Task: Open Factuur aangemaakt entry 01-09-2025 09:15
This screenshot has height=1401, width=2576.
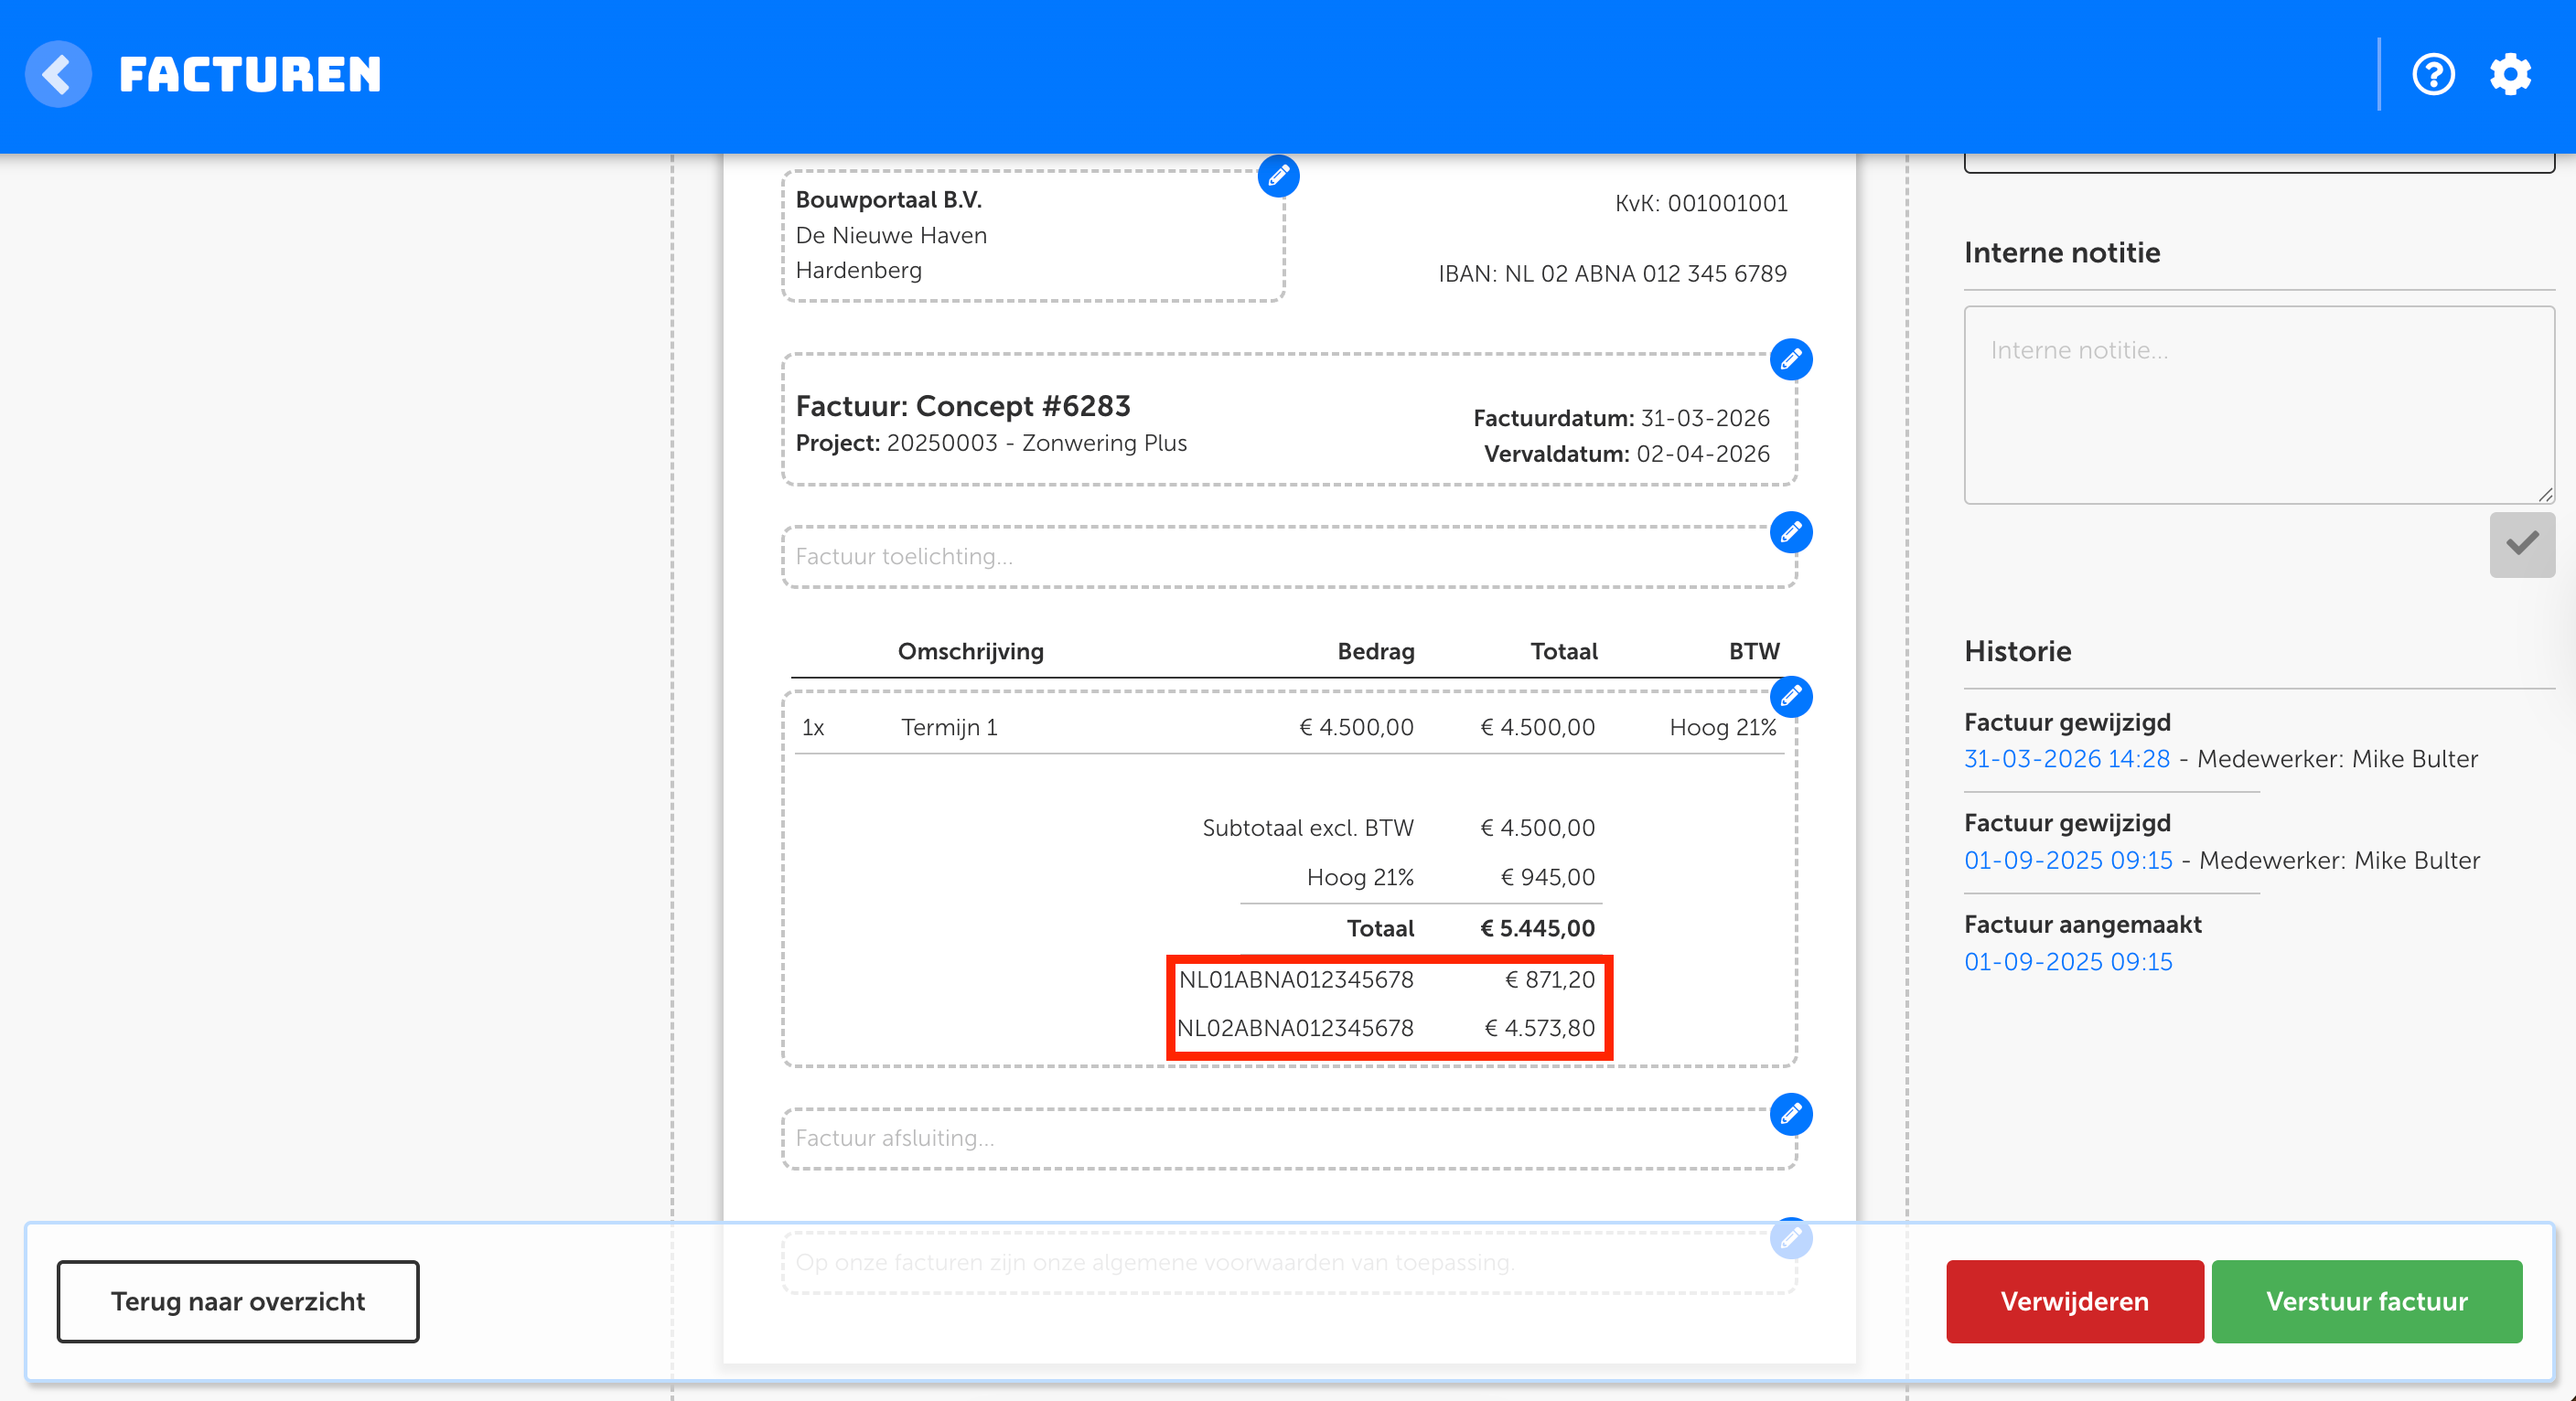Action: (x=2068, y=962)
